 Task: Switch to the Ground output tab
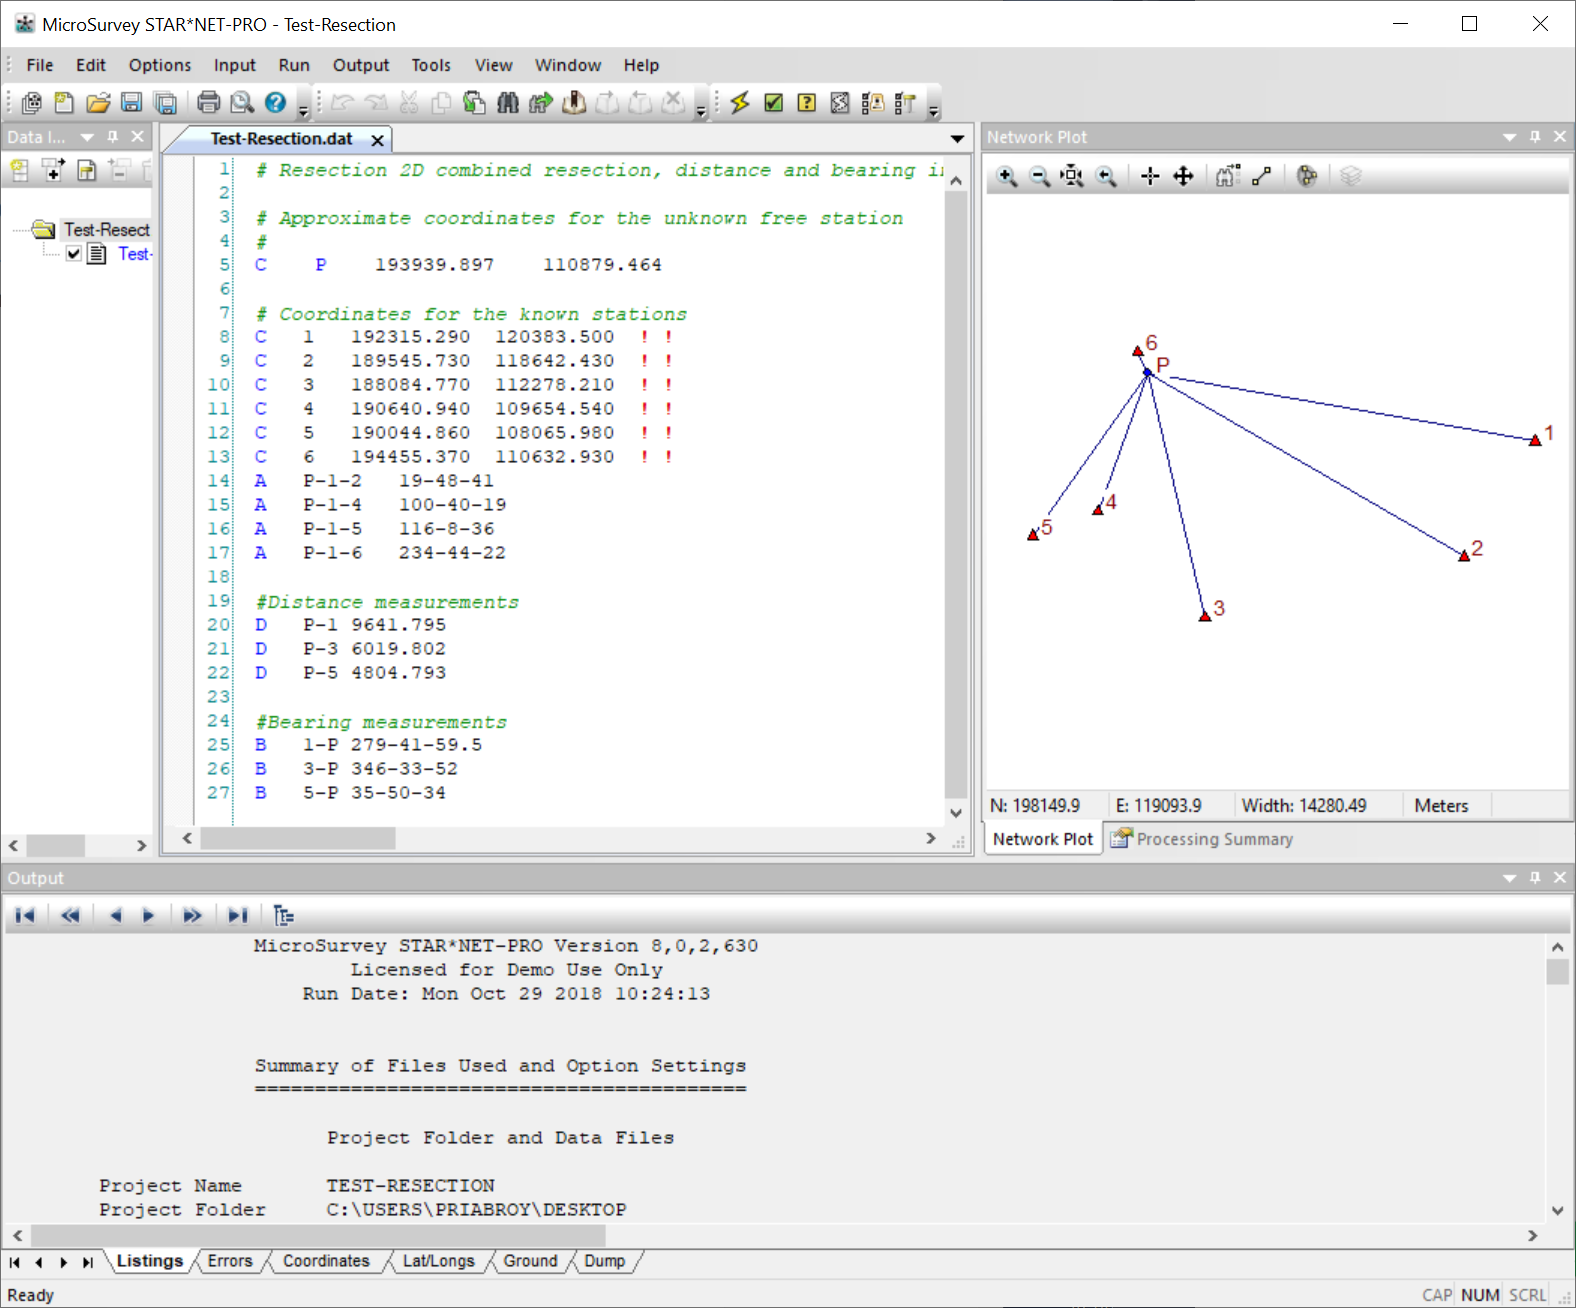coord(530,1261)
